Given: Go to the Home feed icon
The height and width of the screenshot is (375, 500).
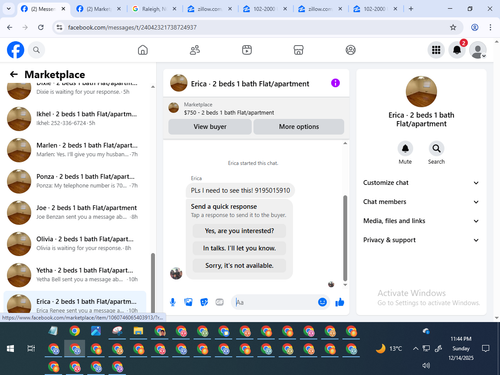Looking at the screenshot, I should coord(143,50).
